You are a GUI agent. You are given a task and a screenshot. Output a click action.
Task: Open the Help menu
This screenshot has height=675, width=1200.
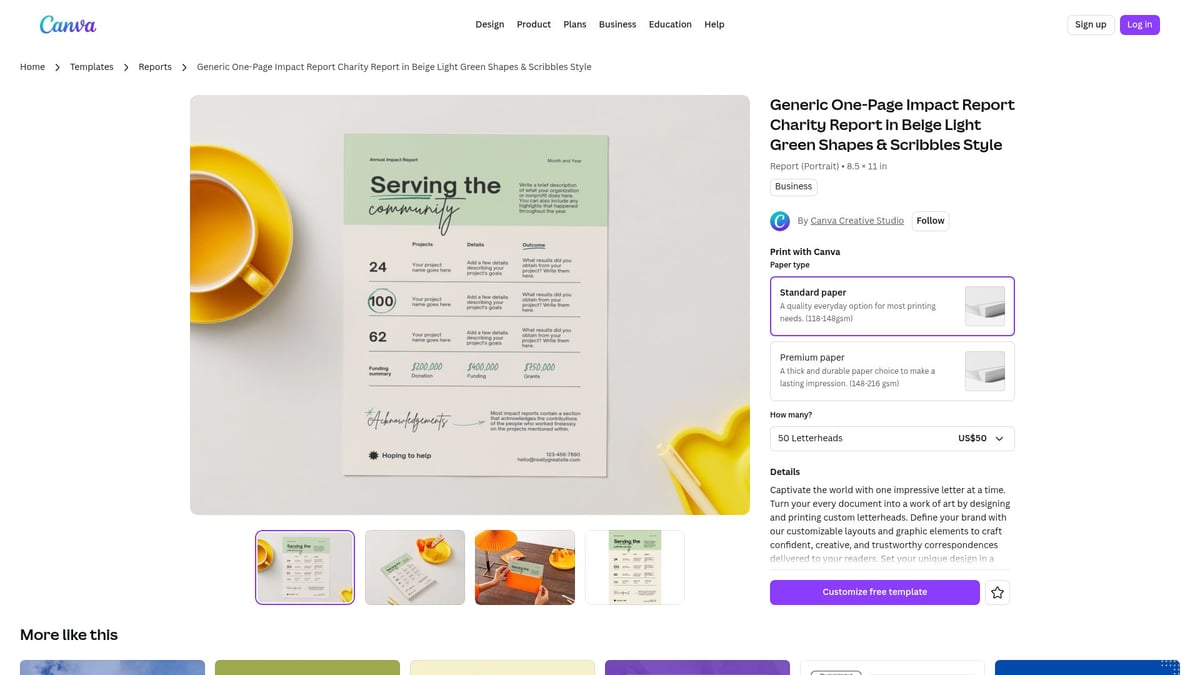pyautogui.click(x=714, y=24)
